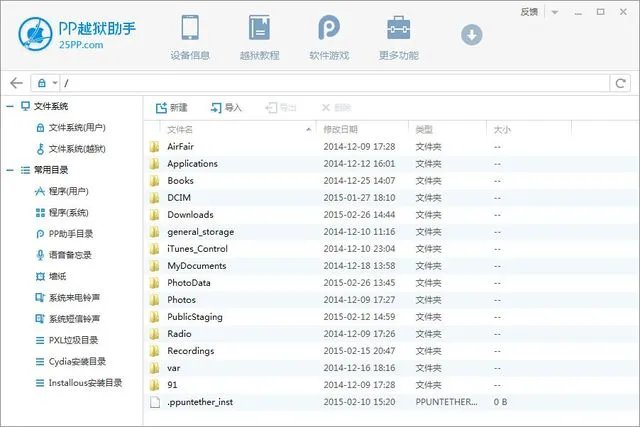Select the 91 folder icon
Viewport: 640px width, 427px height.
(154, 385)
